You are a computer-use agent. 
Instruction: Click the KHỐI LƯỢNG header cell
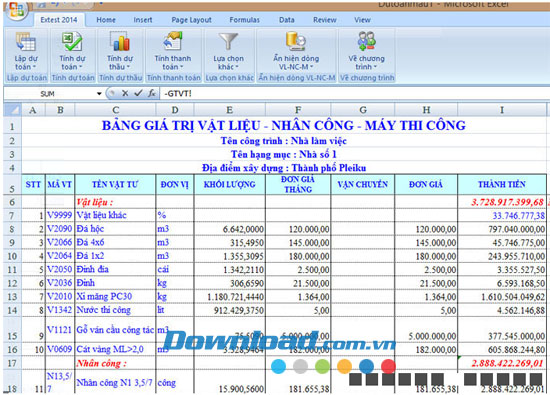(x=229, y=185)
